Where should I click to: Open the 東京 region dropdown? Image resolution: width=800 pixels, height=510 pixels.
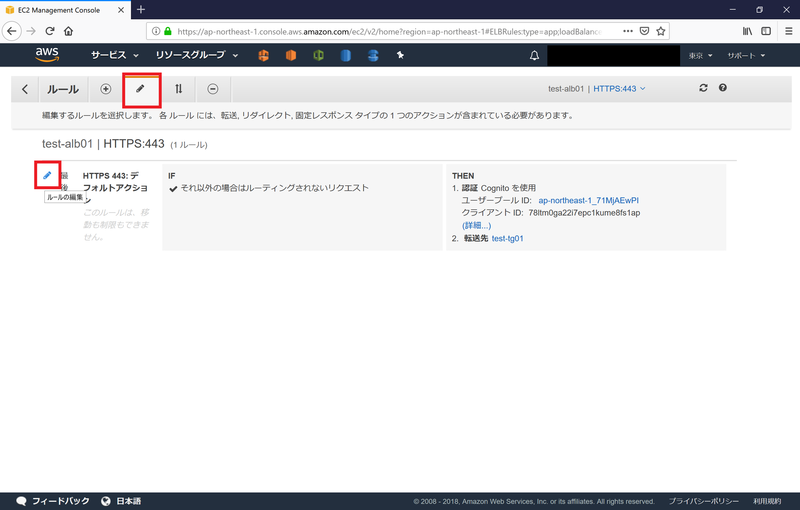pos(700,56)
